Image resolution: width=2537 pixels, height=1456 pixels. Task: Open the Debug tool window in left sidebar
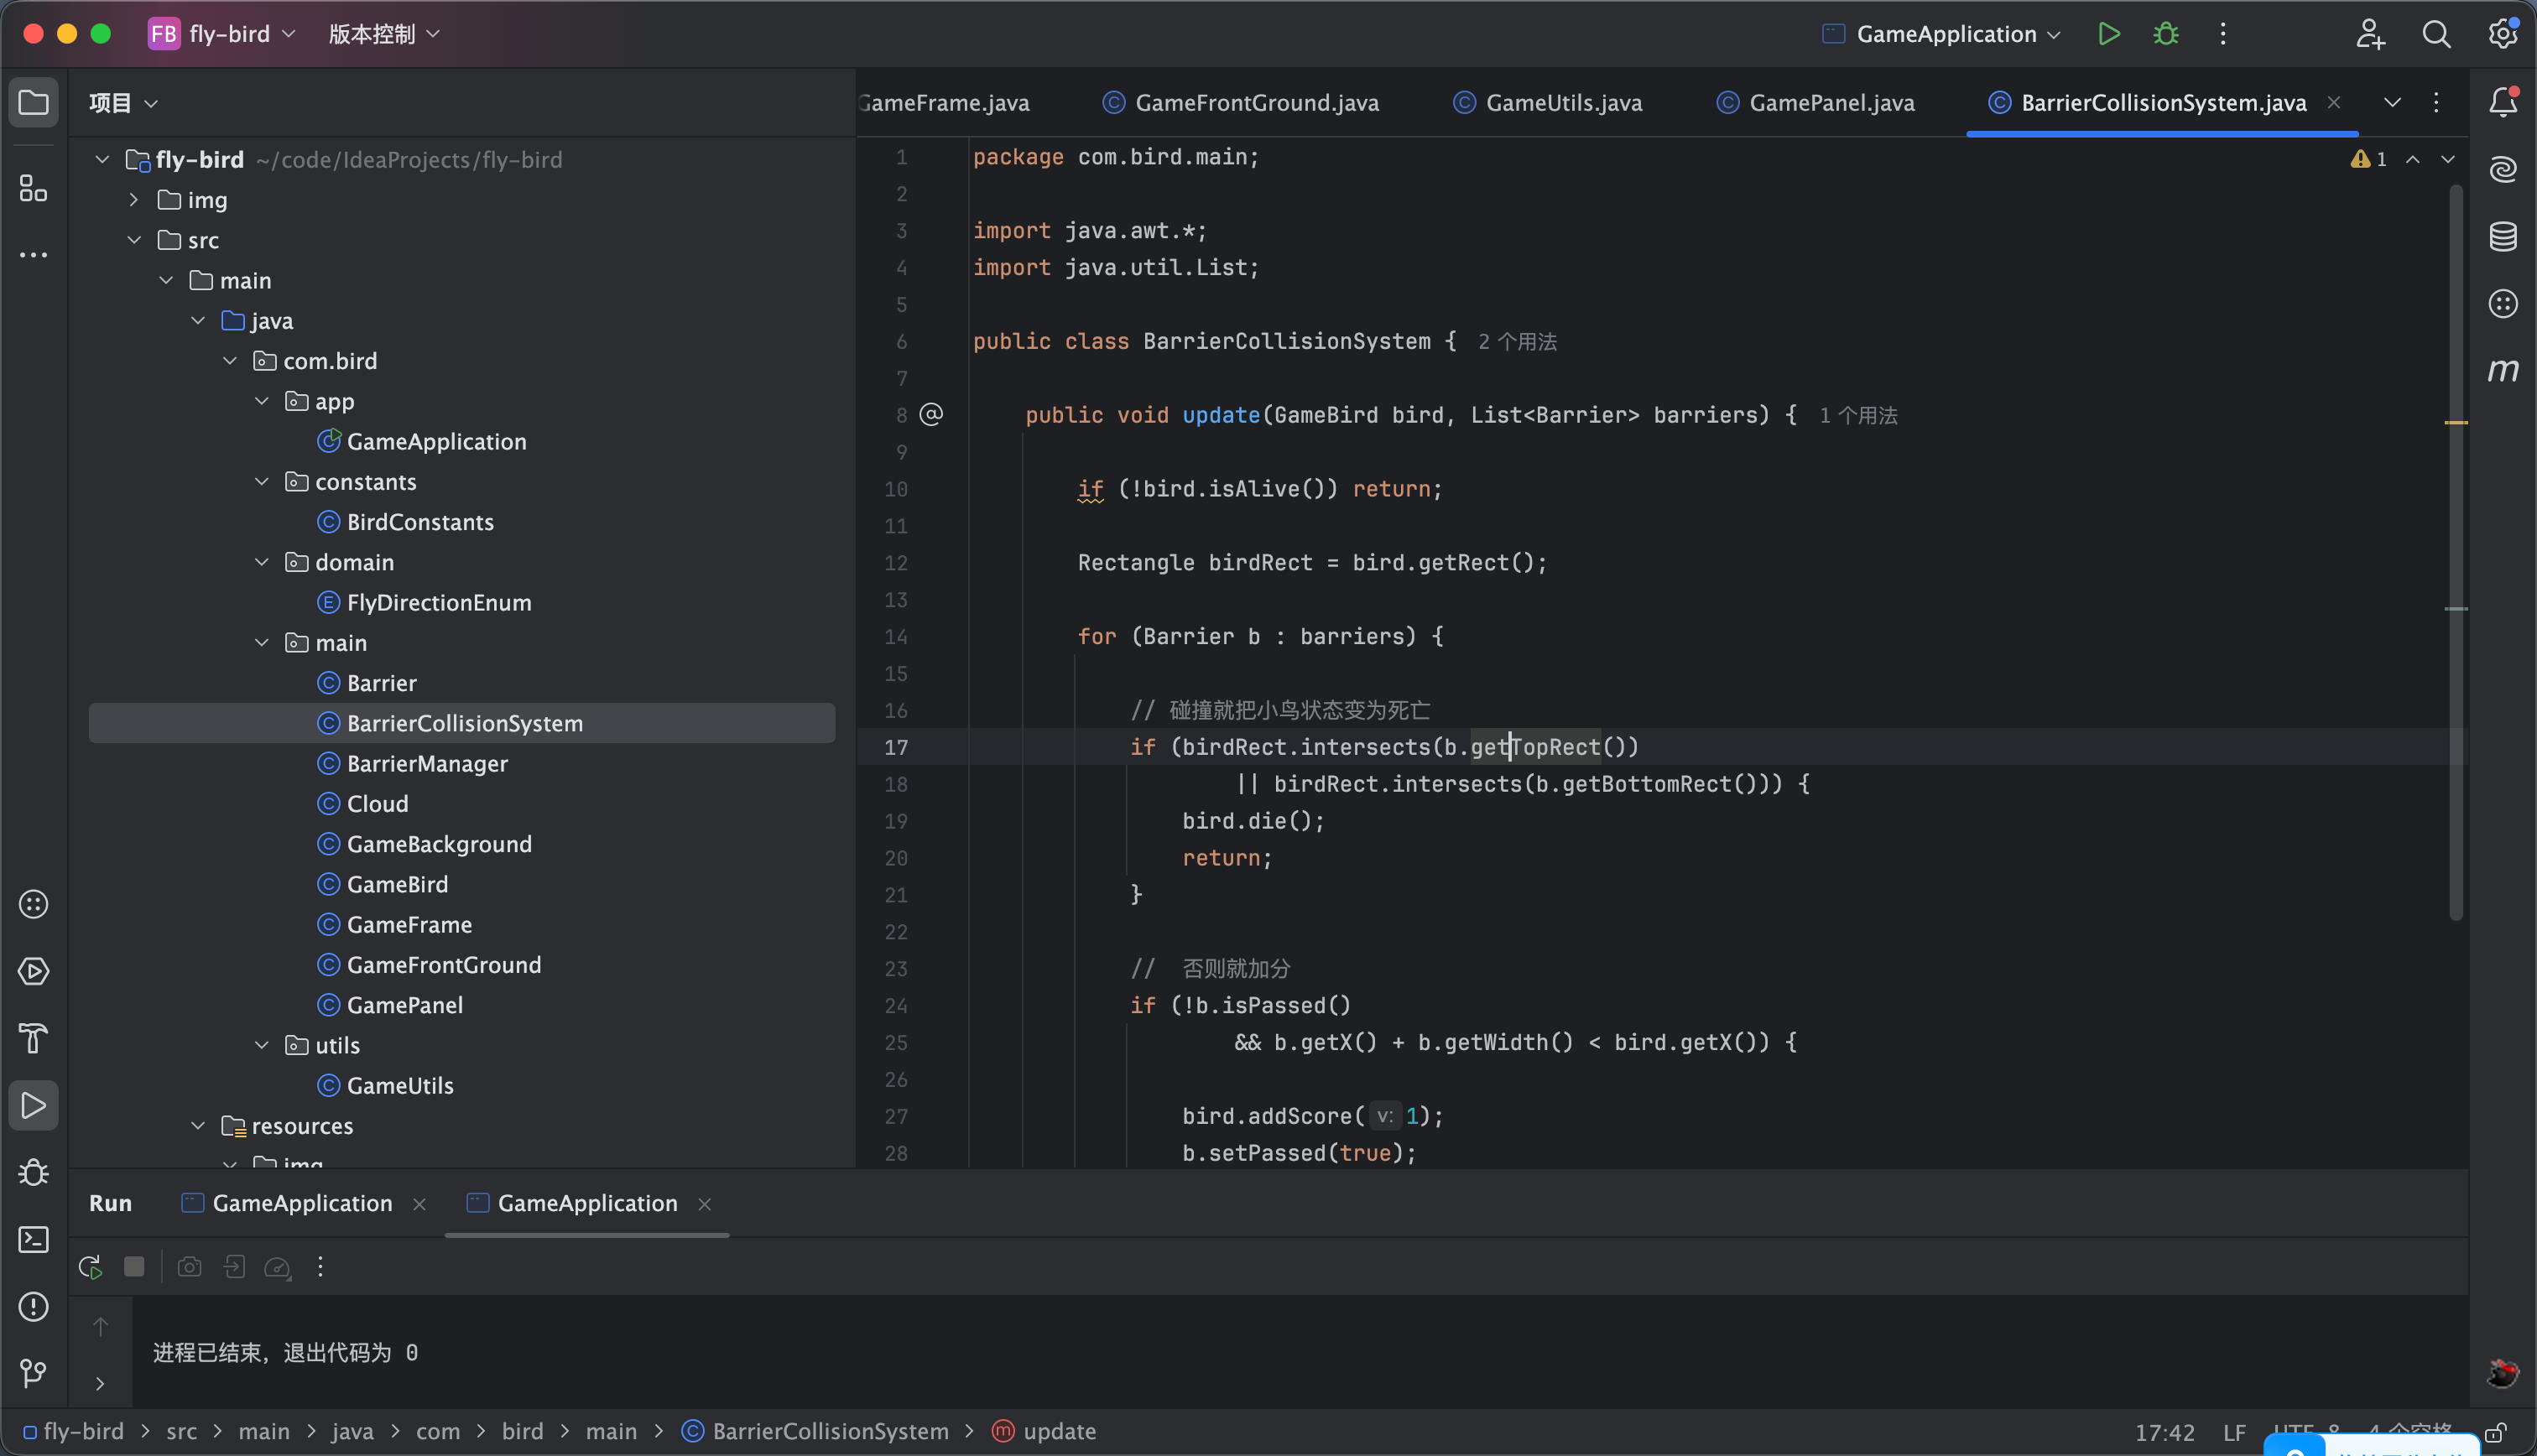tap(33, 1172)
